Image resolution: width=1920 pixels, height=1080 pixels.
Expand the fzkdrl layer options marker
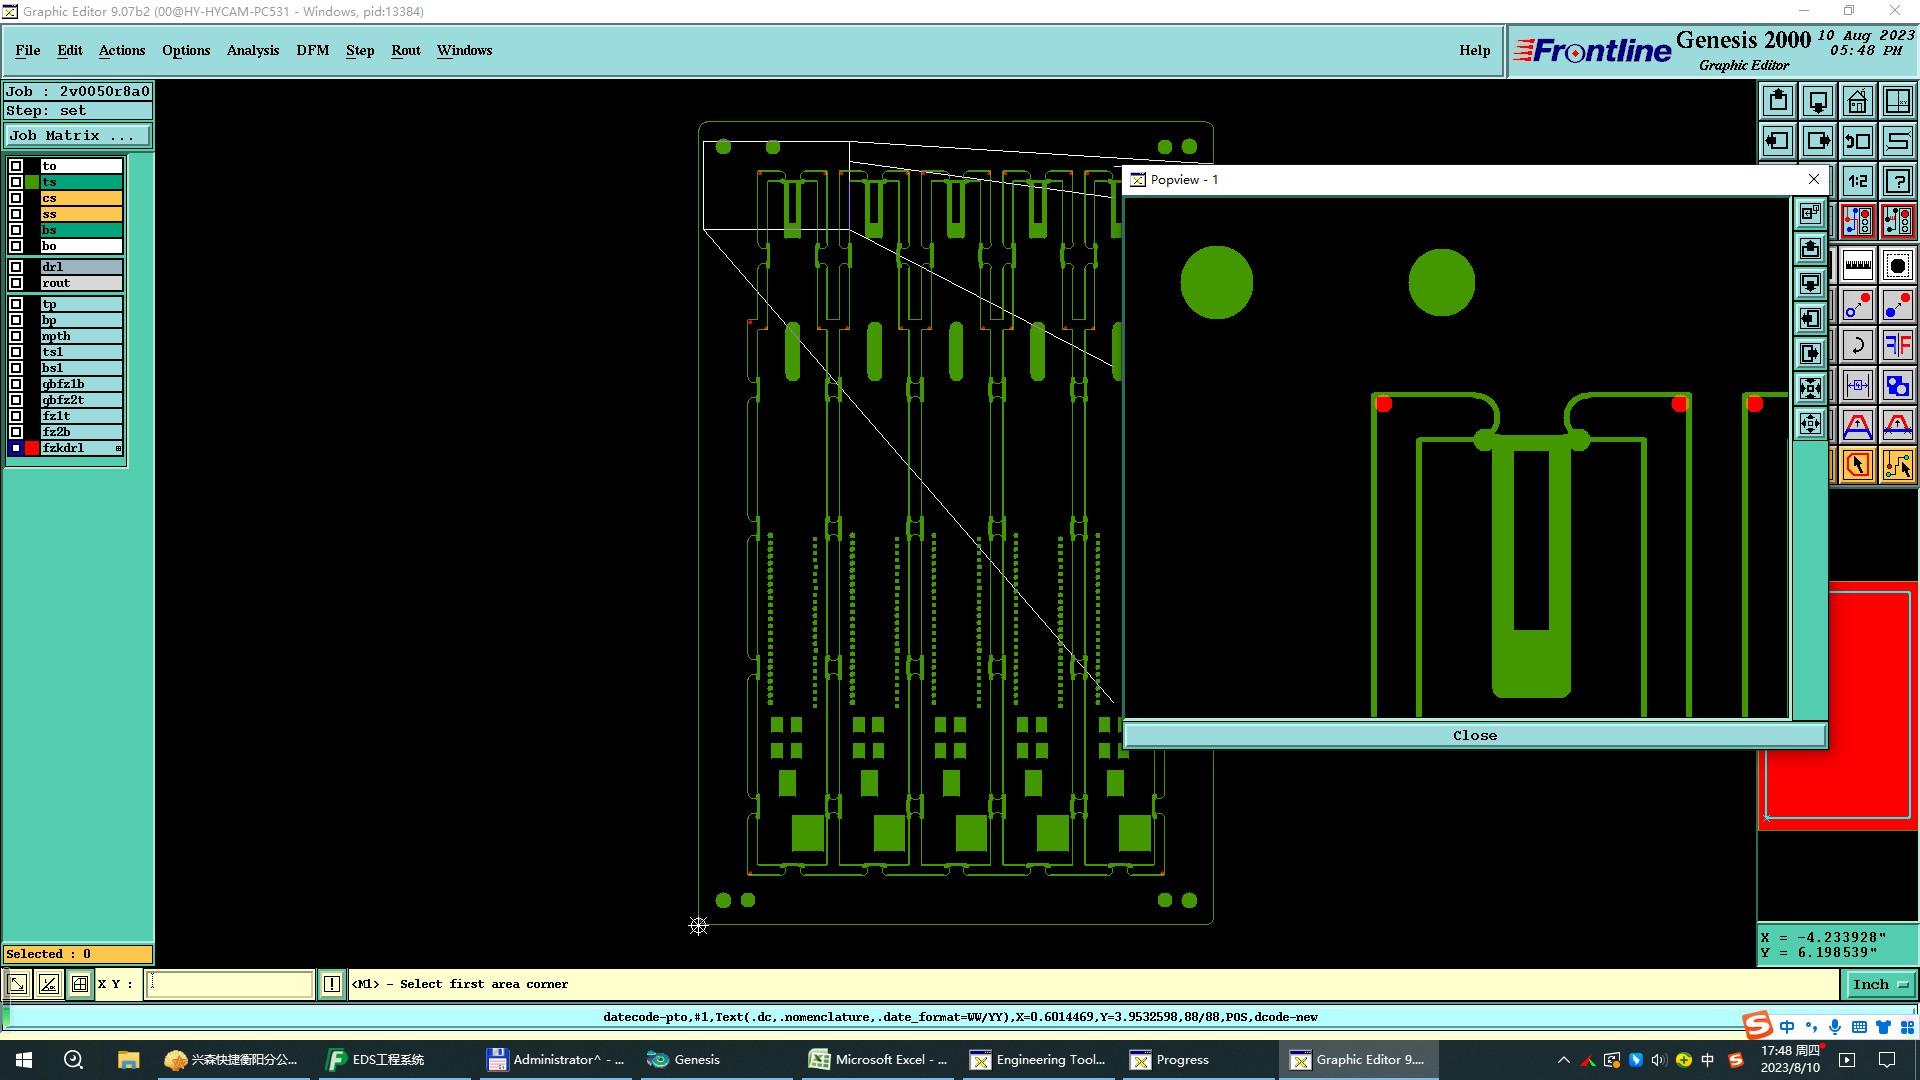tap(118, 448)
